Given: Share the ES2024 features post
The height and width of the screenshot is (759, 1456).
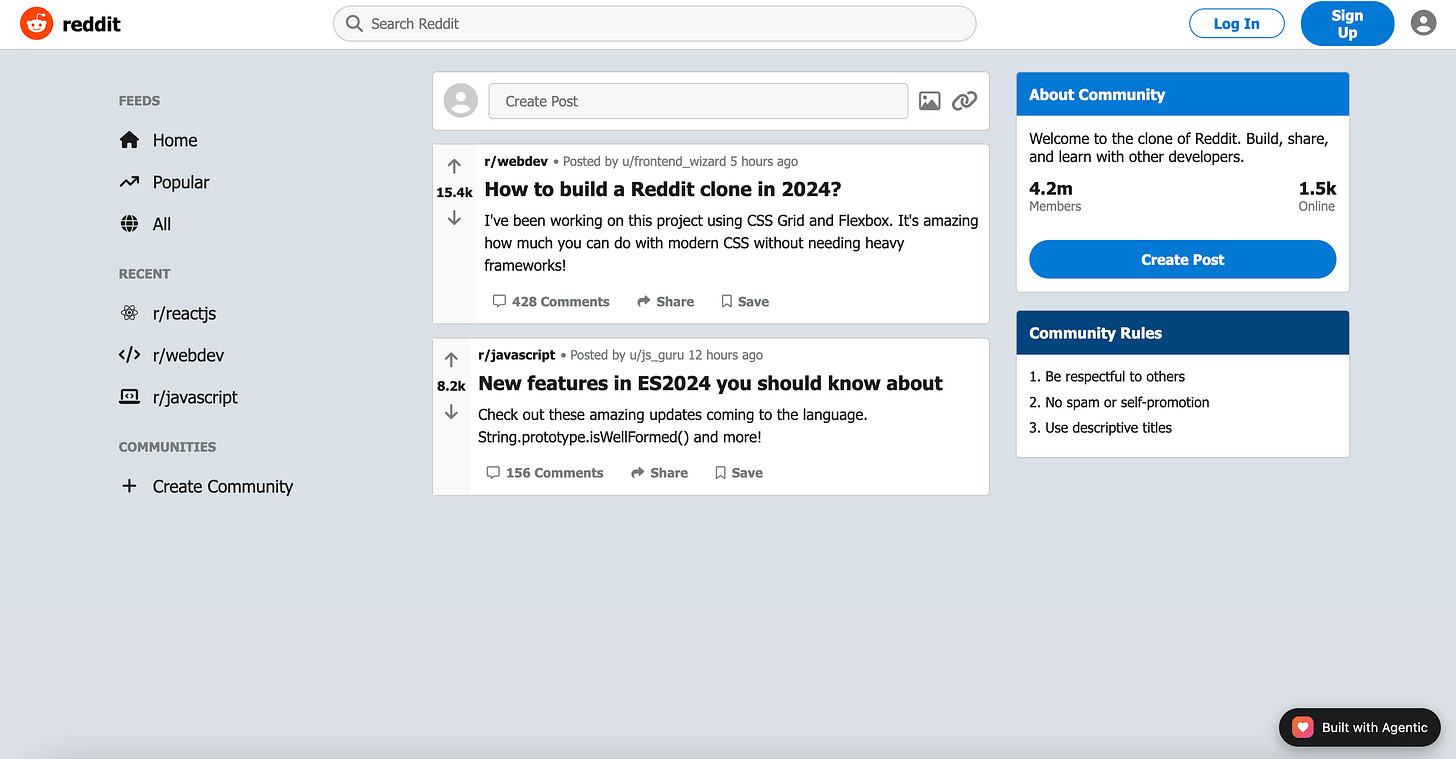Looking at the screenshot, I should [659, 473].
